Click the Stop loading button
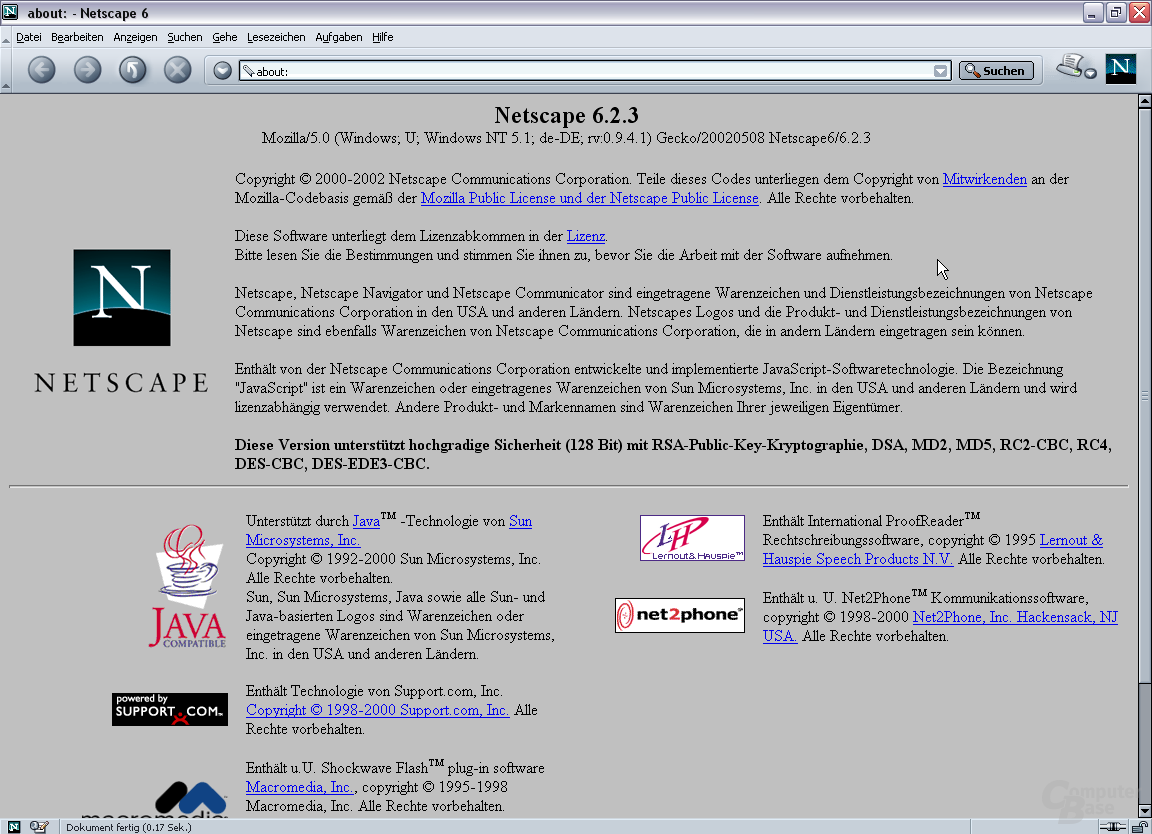The width and height of the screenshot is (1152, 834). tap(177, 70)
